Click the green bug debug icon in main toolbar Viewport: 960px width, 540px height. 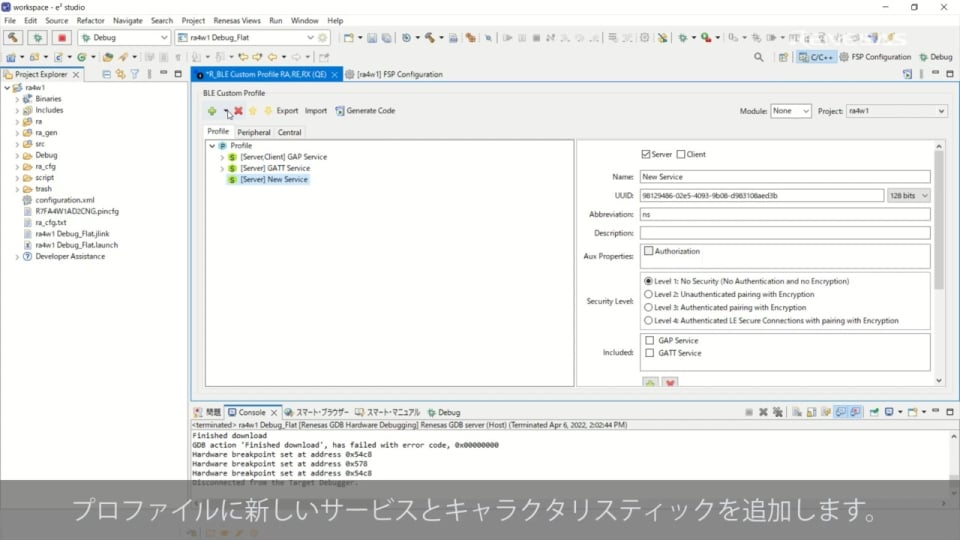click(x=683, y=37)
